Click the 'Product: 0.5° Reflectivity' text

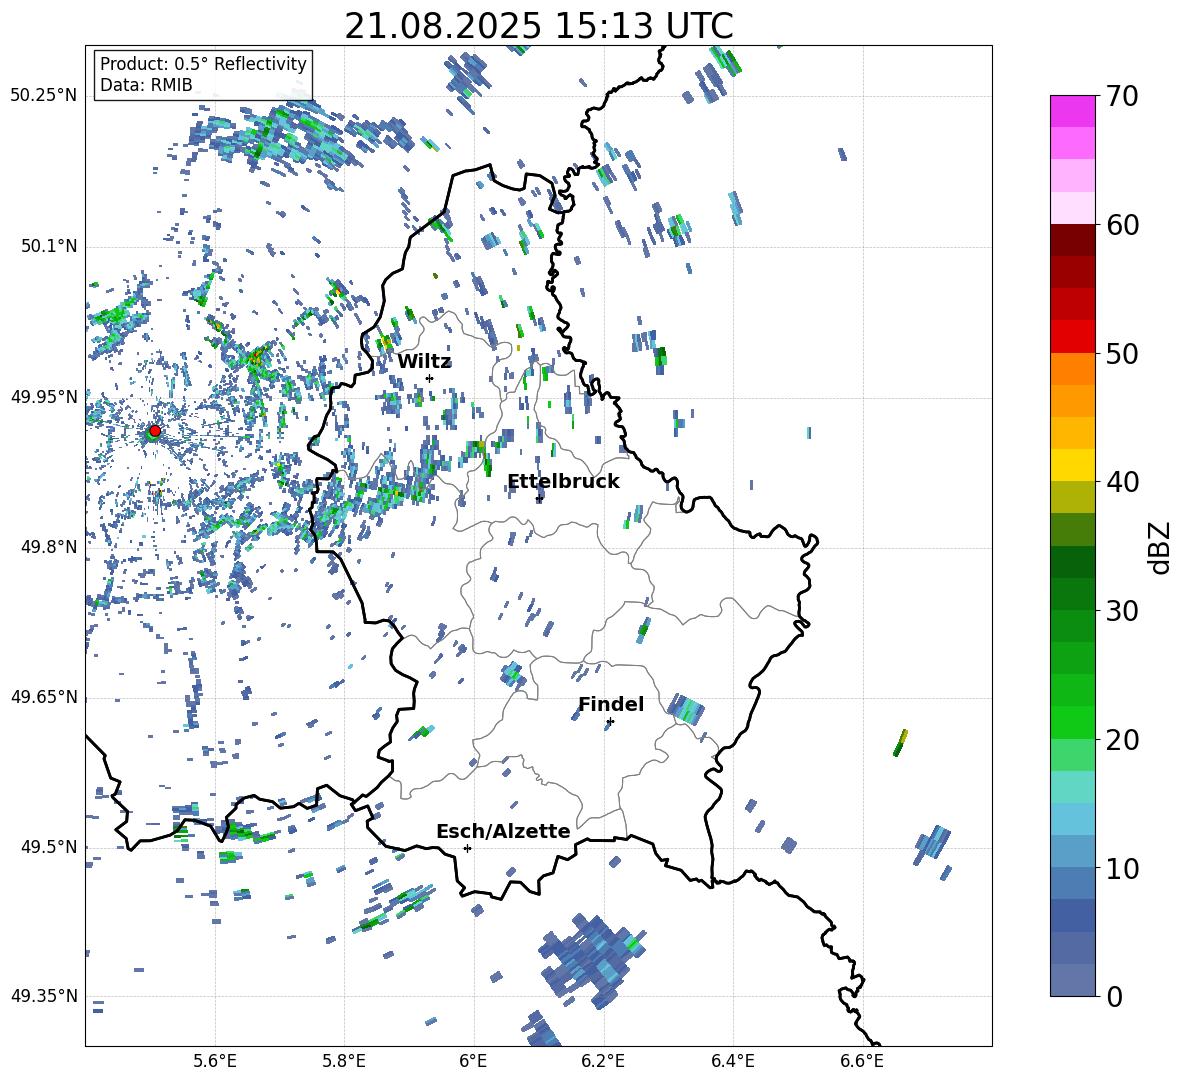(x=203, y=63)
